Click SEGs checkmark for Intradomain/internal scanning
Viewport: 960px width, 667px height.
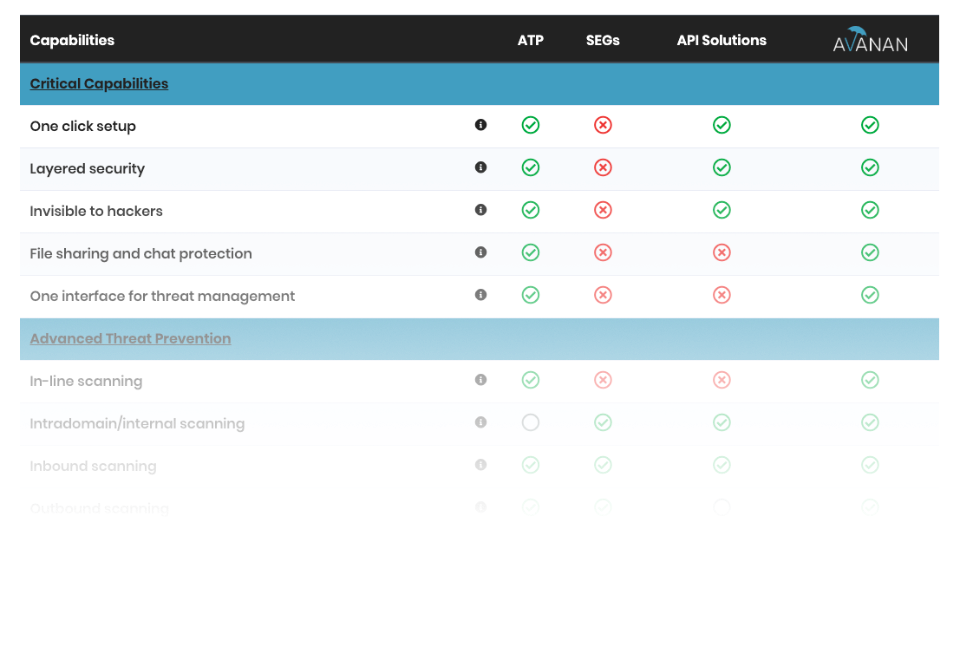coord(603,422)
